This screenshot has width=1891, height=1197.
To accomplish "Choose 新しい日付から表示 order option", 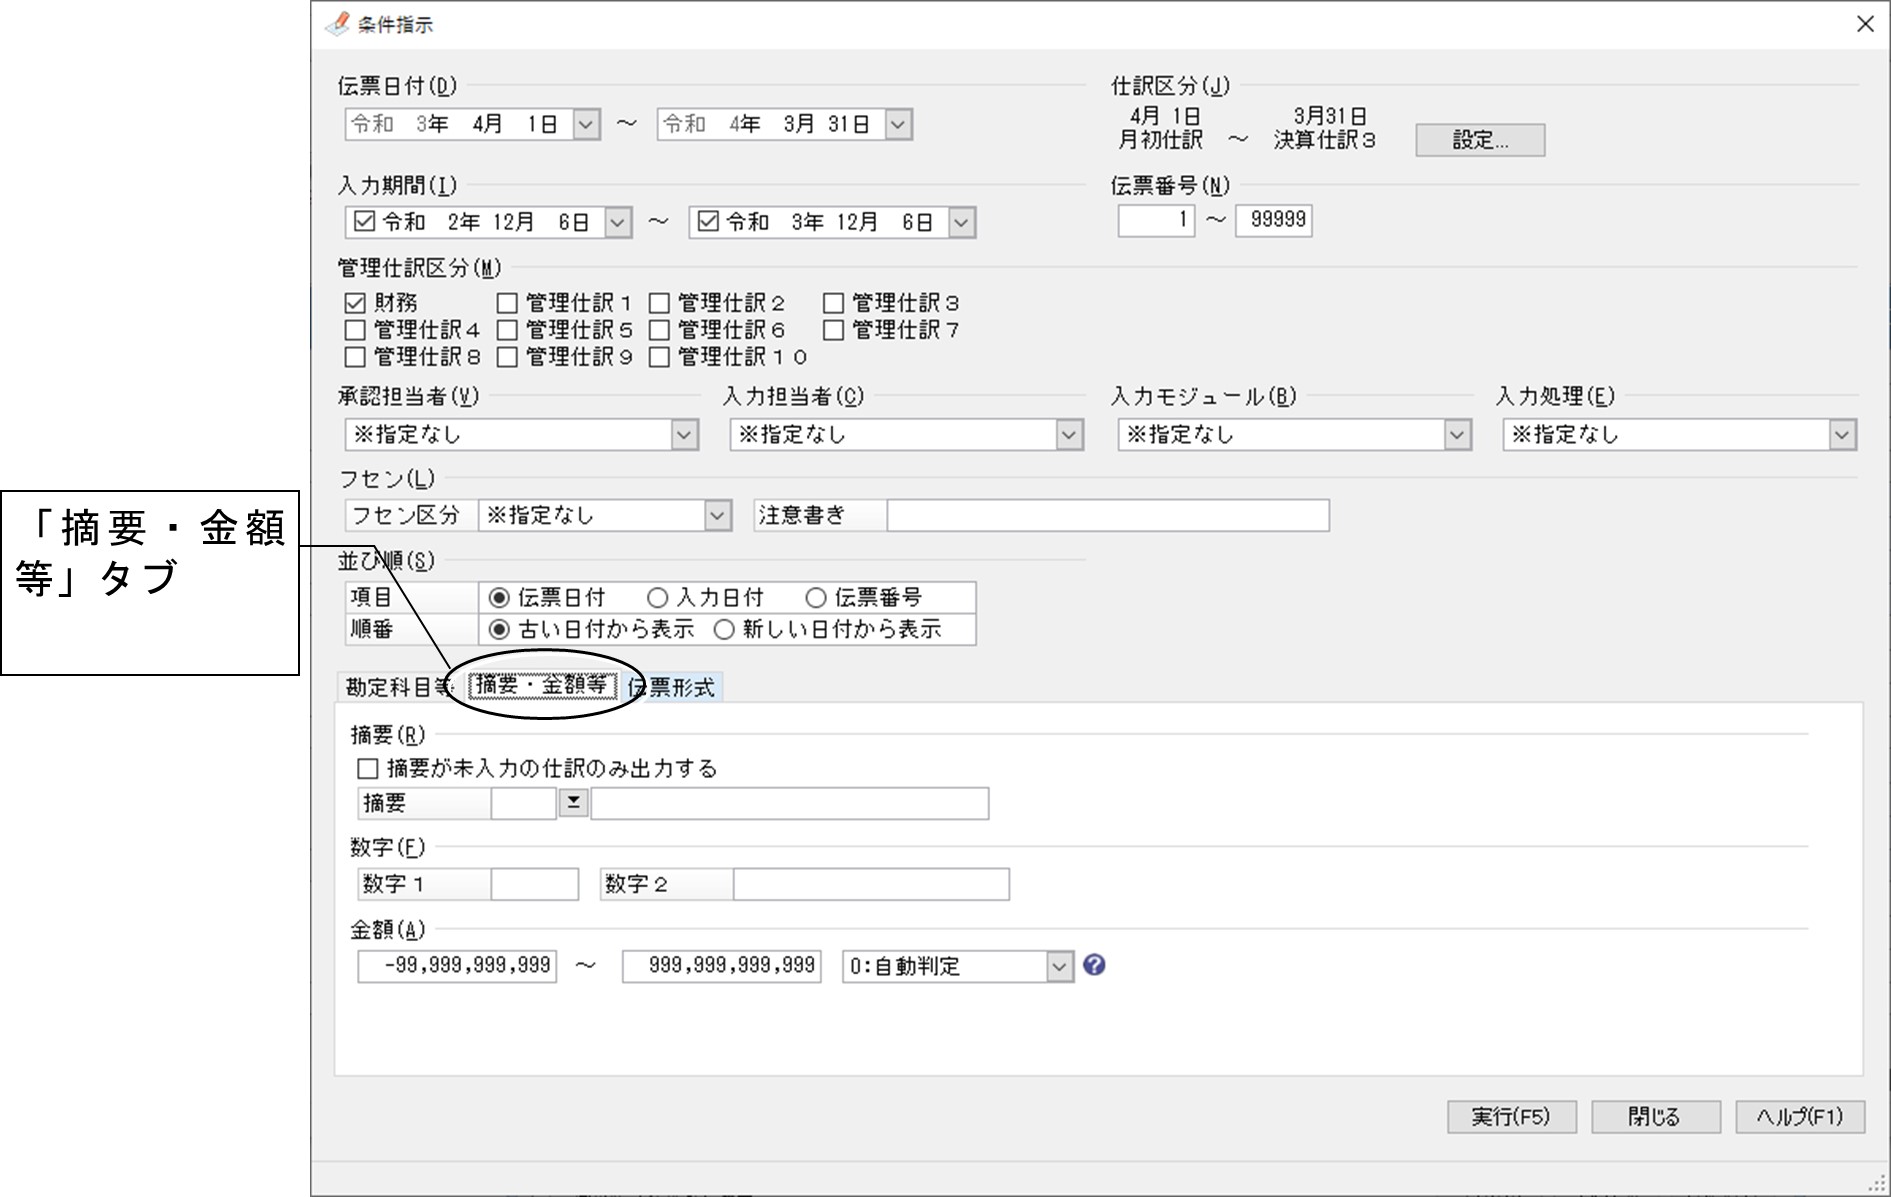I will pos(724,629).
